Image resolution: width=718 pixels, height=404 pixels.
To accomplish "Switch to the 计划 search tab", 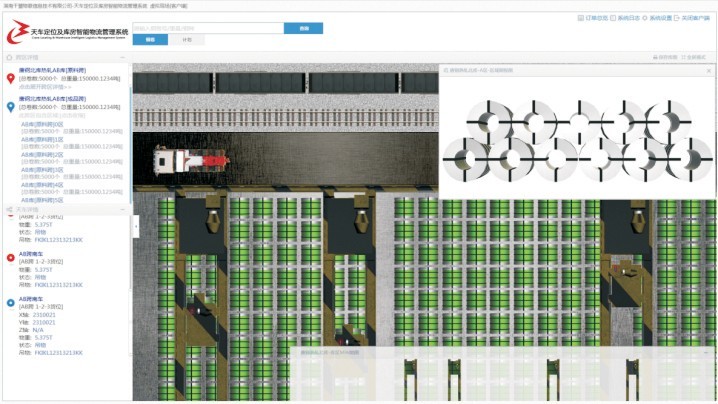I will pyautogui.click(x=187, y=40).
